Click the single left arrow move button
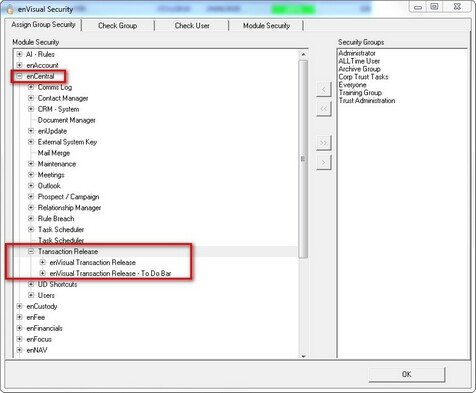476x393 pixels. [324, 89]
